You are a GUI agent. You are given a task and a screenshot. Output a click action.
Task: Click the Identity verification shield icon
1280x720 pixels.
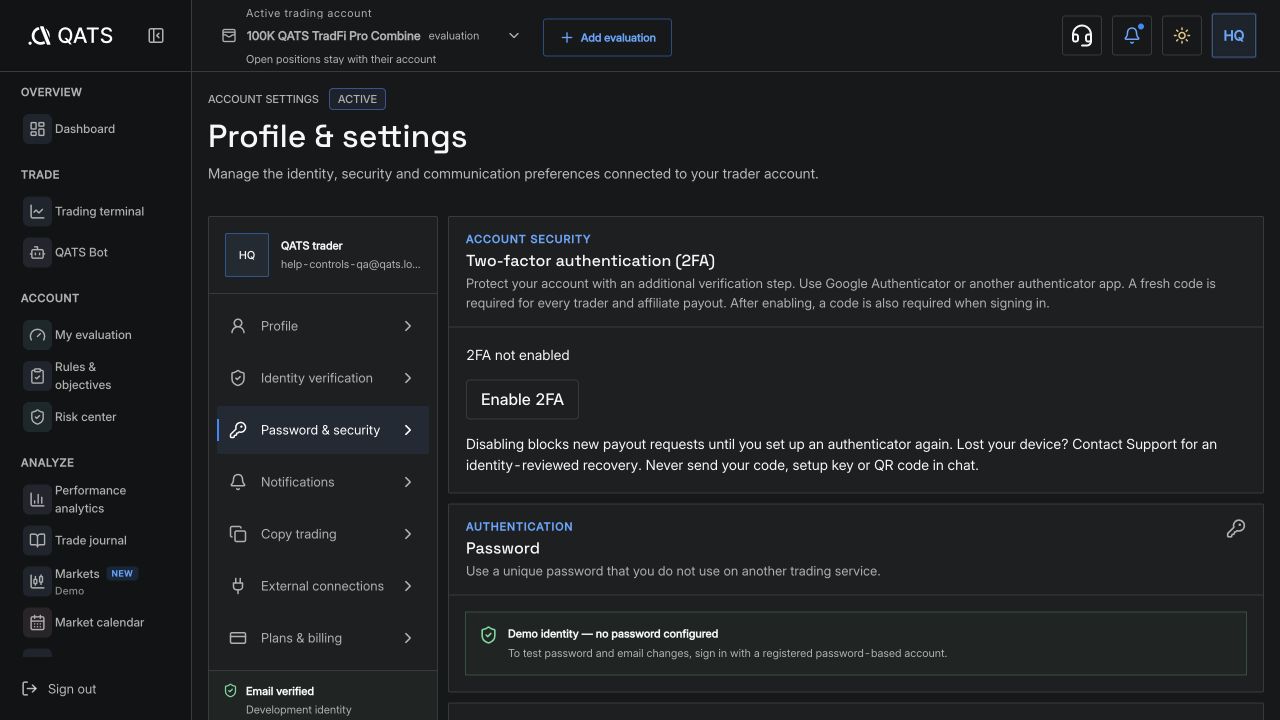(238, 378)
